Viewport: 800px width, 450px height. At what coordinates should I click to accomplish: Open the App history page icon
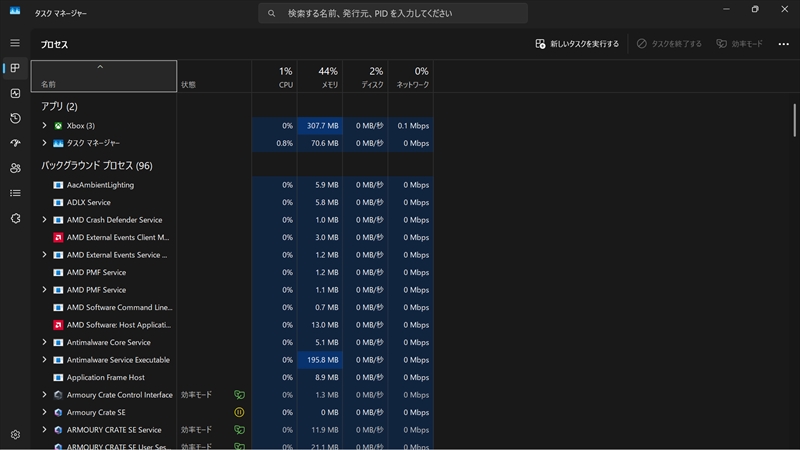pos(15,118)
